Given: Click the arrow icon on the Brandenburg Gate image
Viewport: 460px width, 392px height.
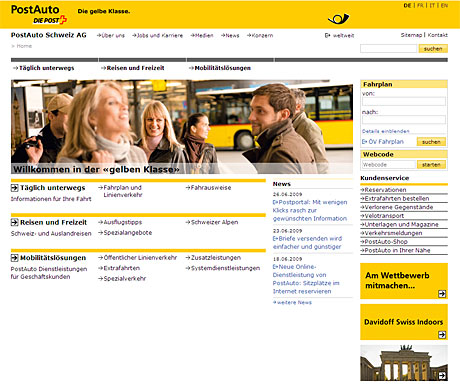Looking at the screenshot, I should tap(442, 376).
